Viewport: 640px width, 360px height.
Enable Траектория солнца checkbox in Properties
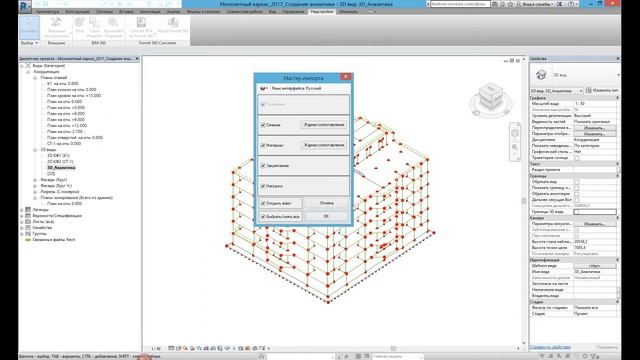coord(577,158)
